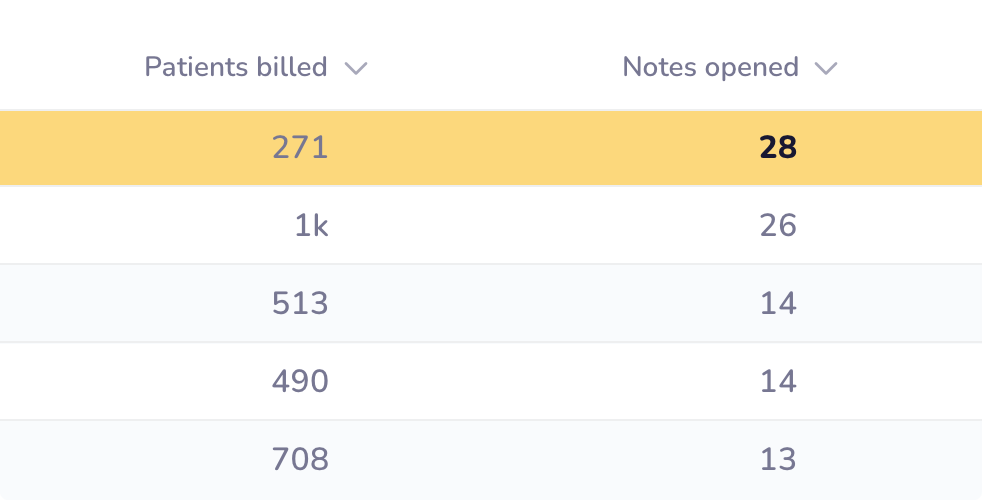Click the blank header area between the columns
Image resolution: width=982 pixels, height=500 pixels.
490,67
